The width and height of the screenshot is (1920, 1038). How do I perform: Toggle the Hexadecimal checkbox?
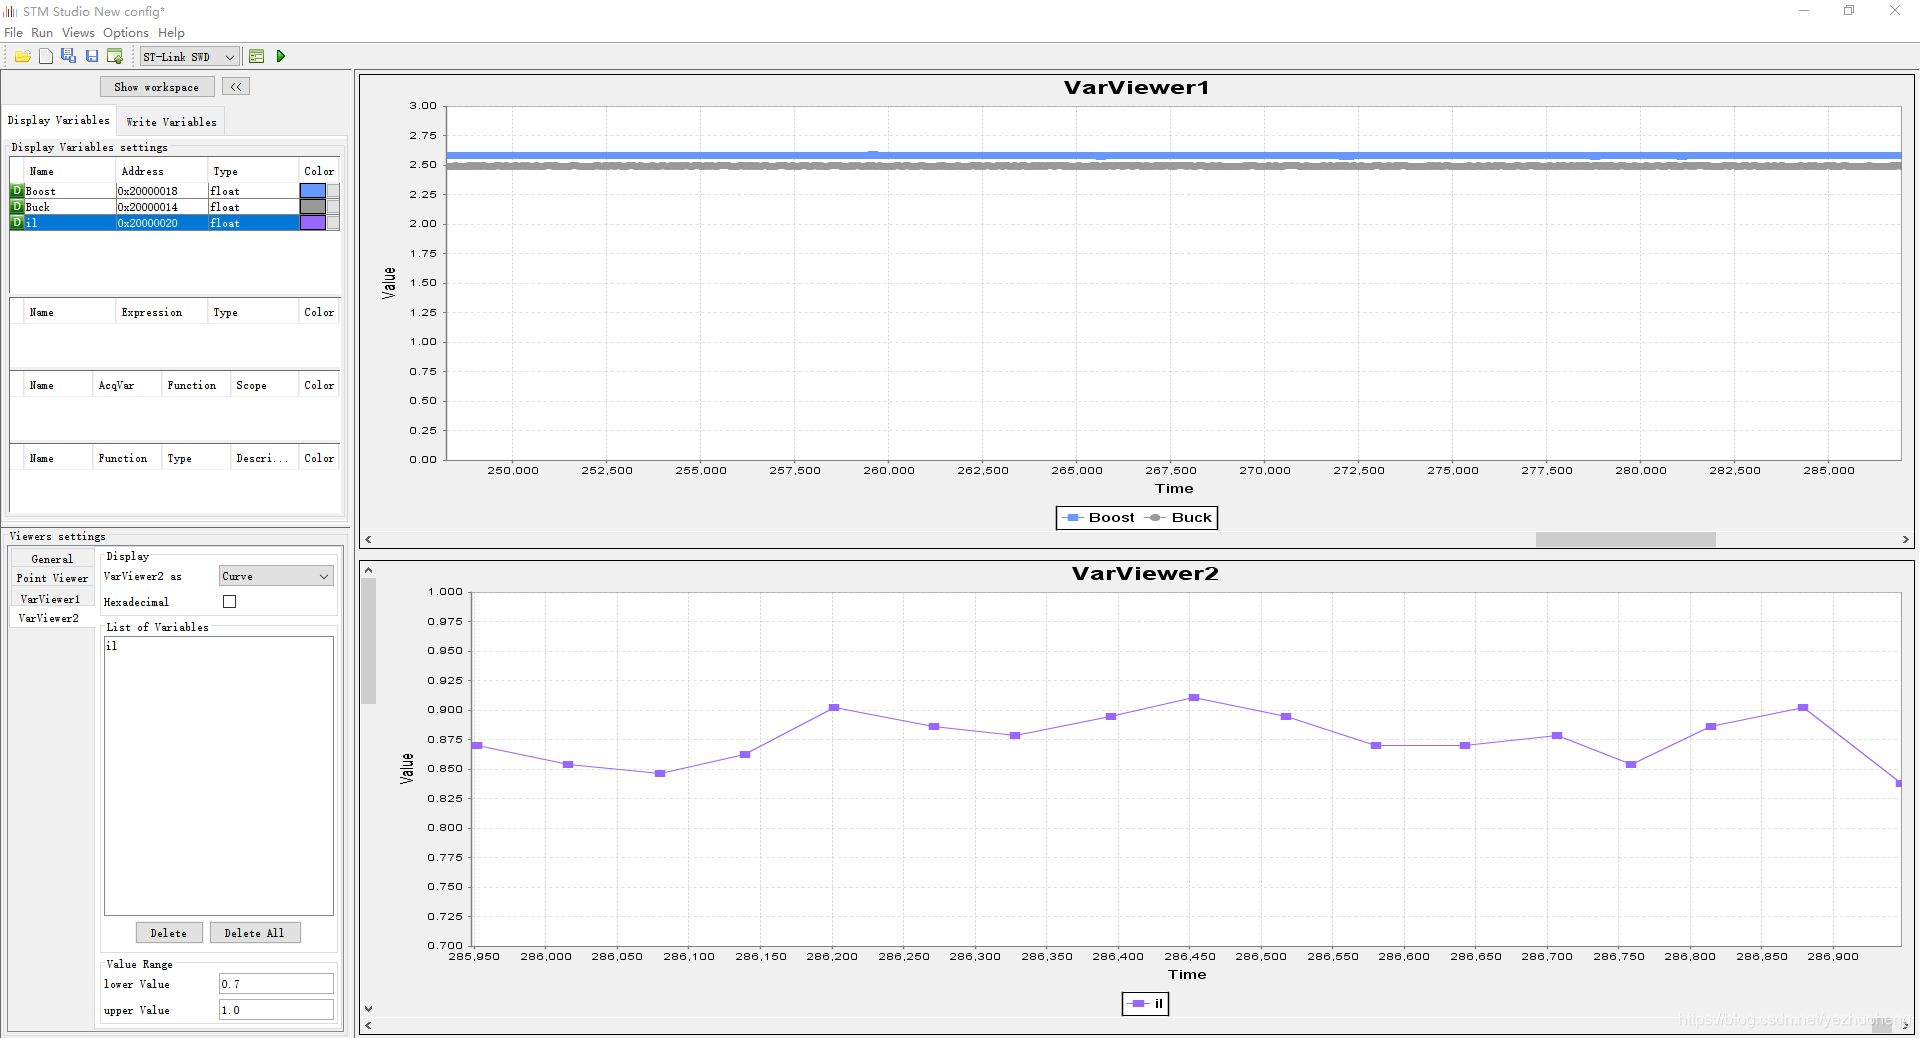pos(229,602)
